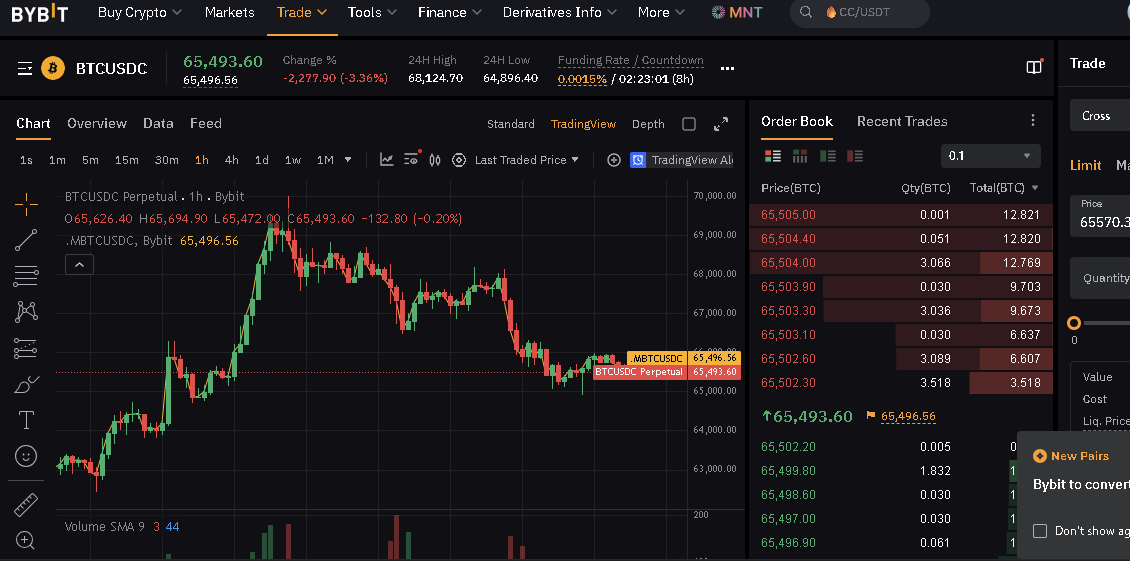
Task: Click the 65,504.00 ask price row
Action: (901, 262)
